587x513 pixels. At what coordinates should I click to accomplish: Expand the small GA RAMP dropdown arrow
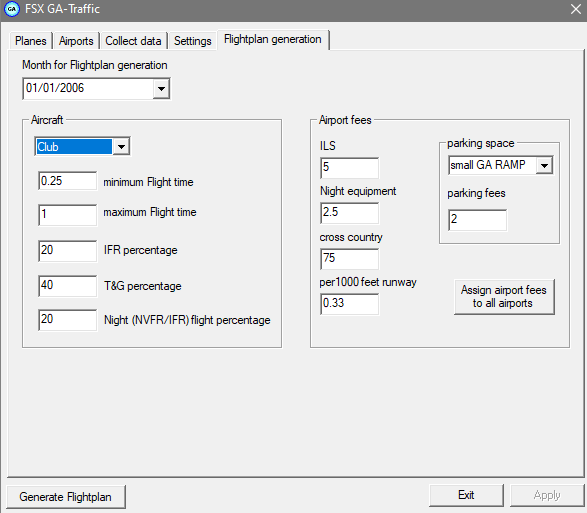(x=545, y=165)
